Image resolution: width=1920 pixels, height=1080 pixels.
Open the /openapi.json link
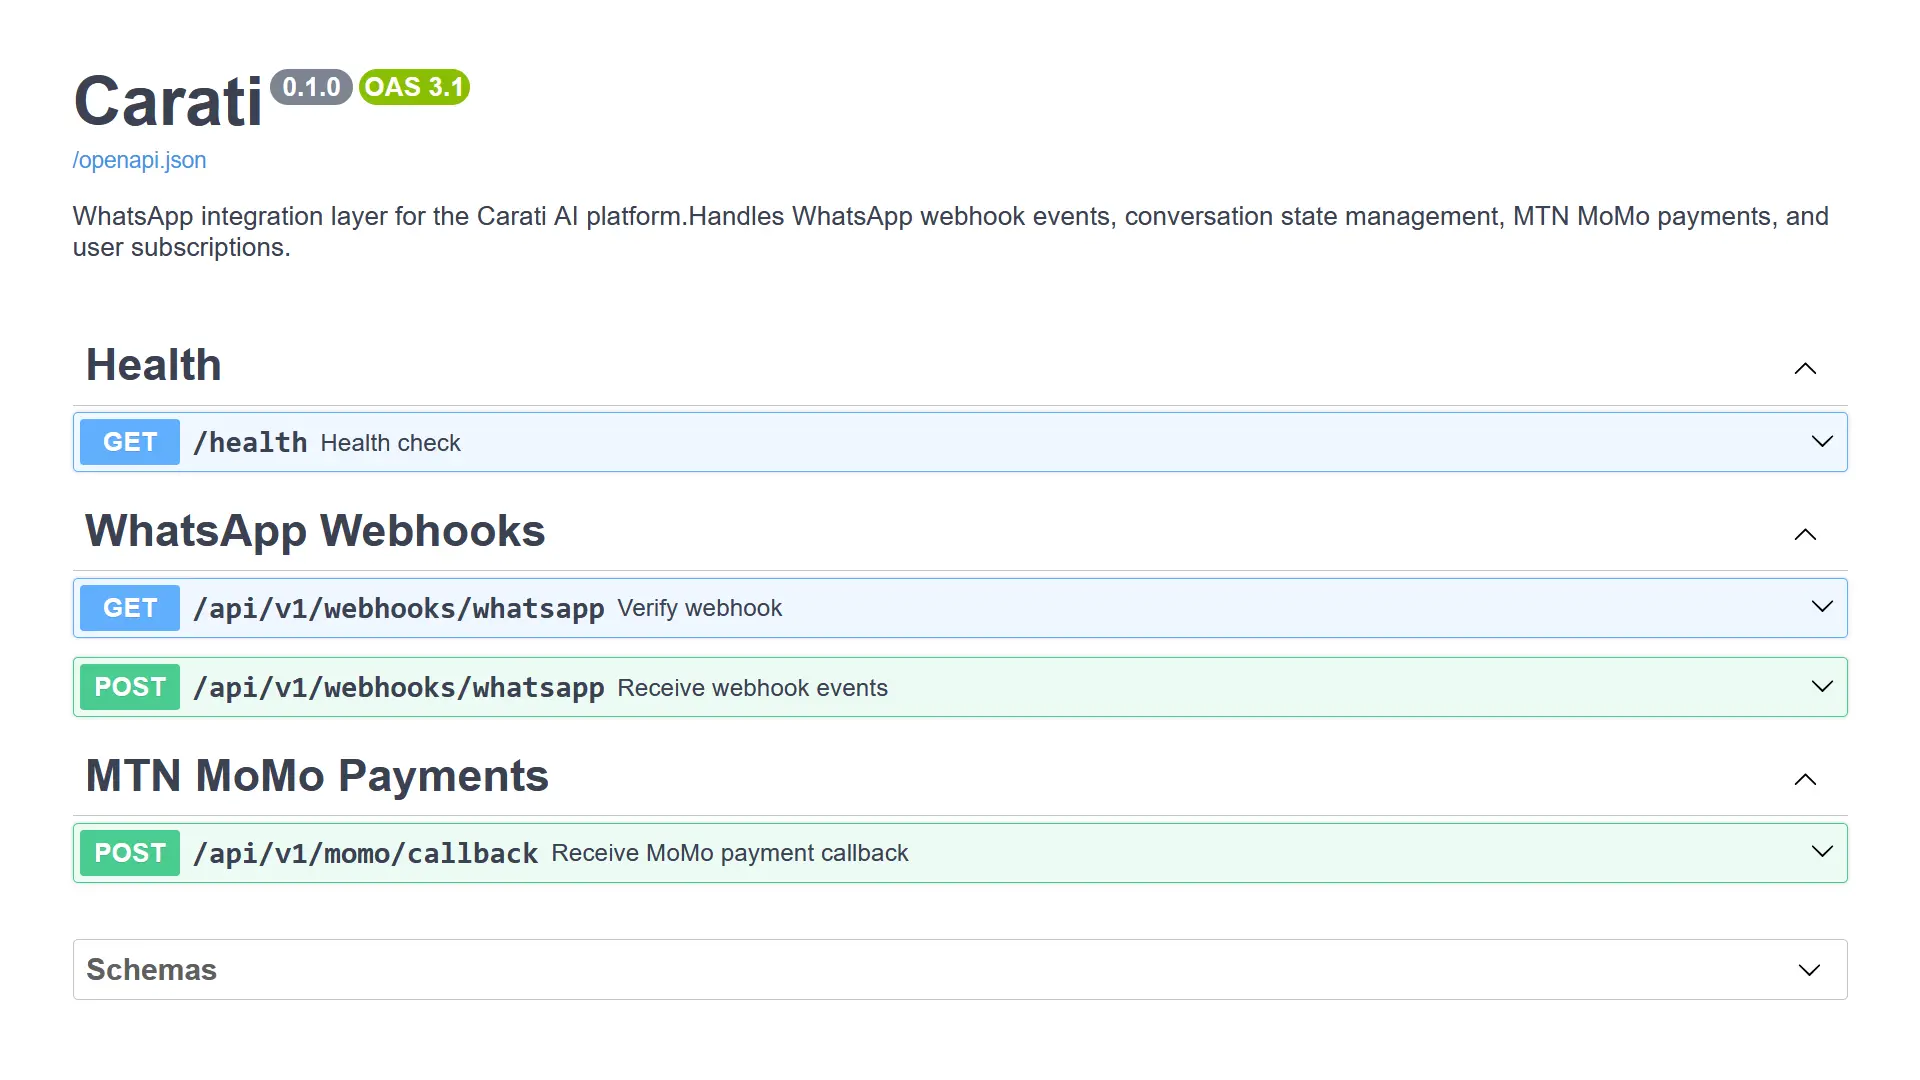[139, 160]
